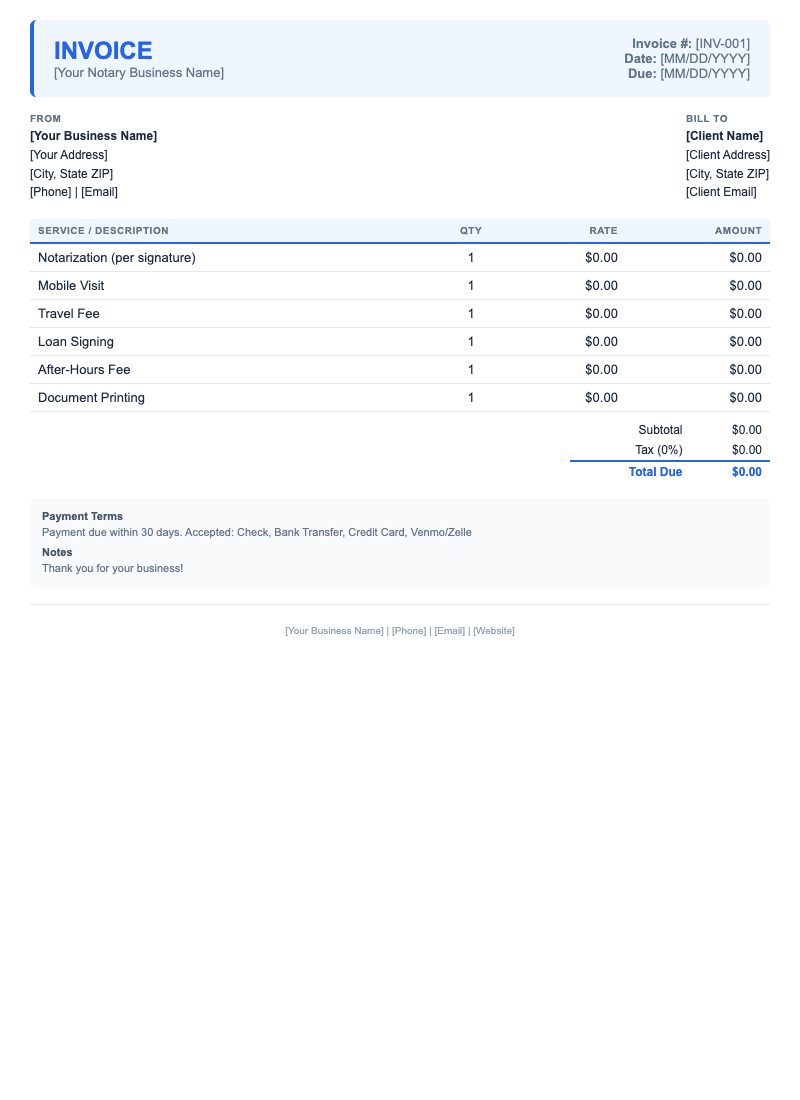Select the Payment due within 30 days text
This screenshot has width=800, height=1100.
pyautogui.click(x=257, y=532)
